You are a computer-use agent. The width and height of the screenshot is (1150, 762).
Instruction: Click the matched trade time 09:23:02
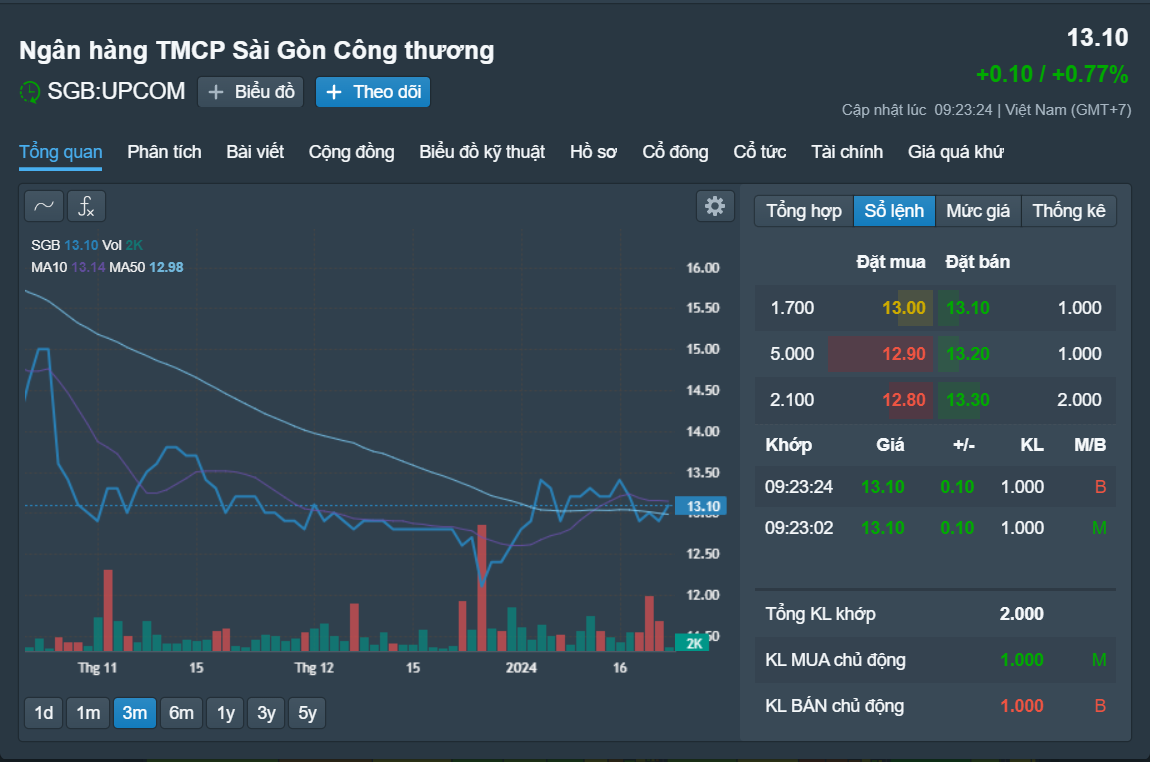tap(799, 528)
